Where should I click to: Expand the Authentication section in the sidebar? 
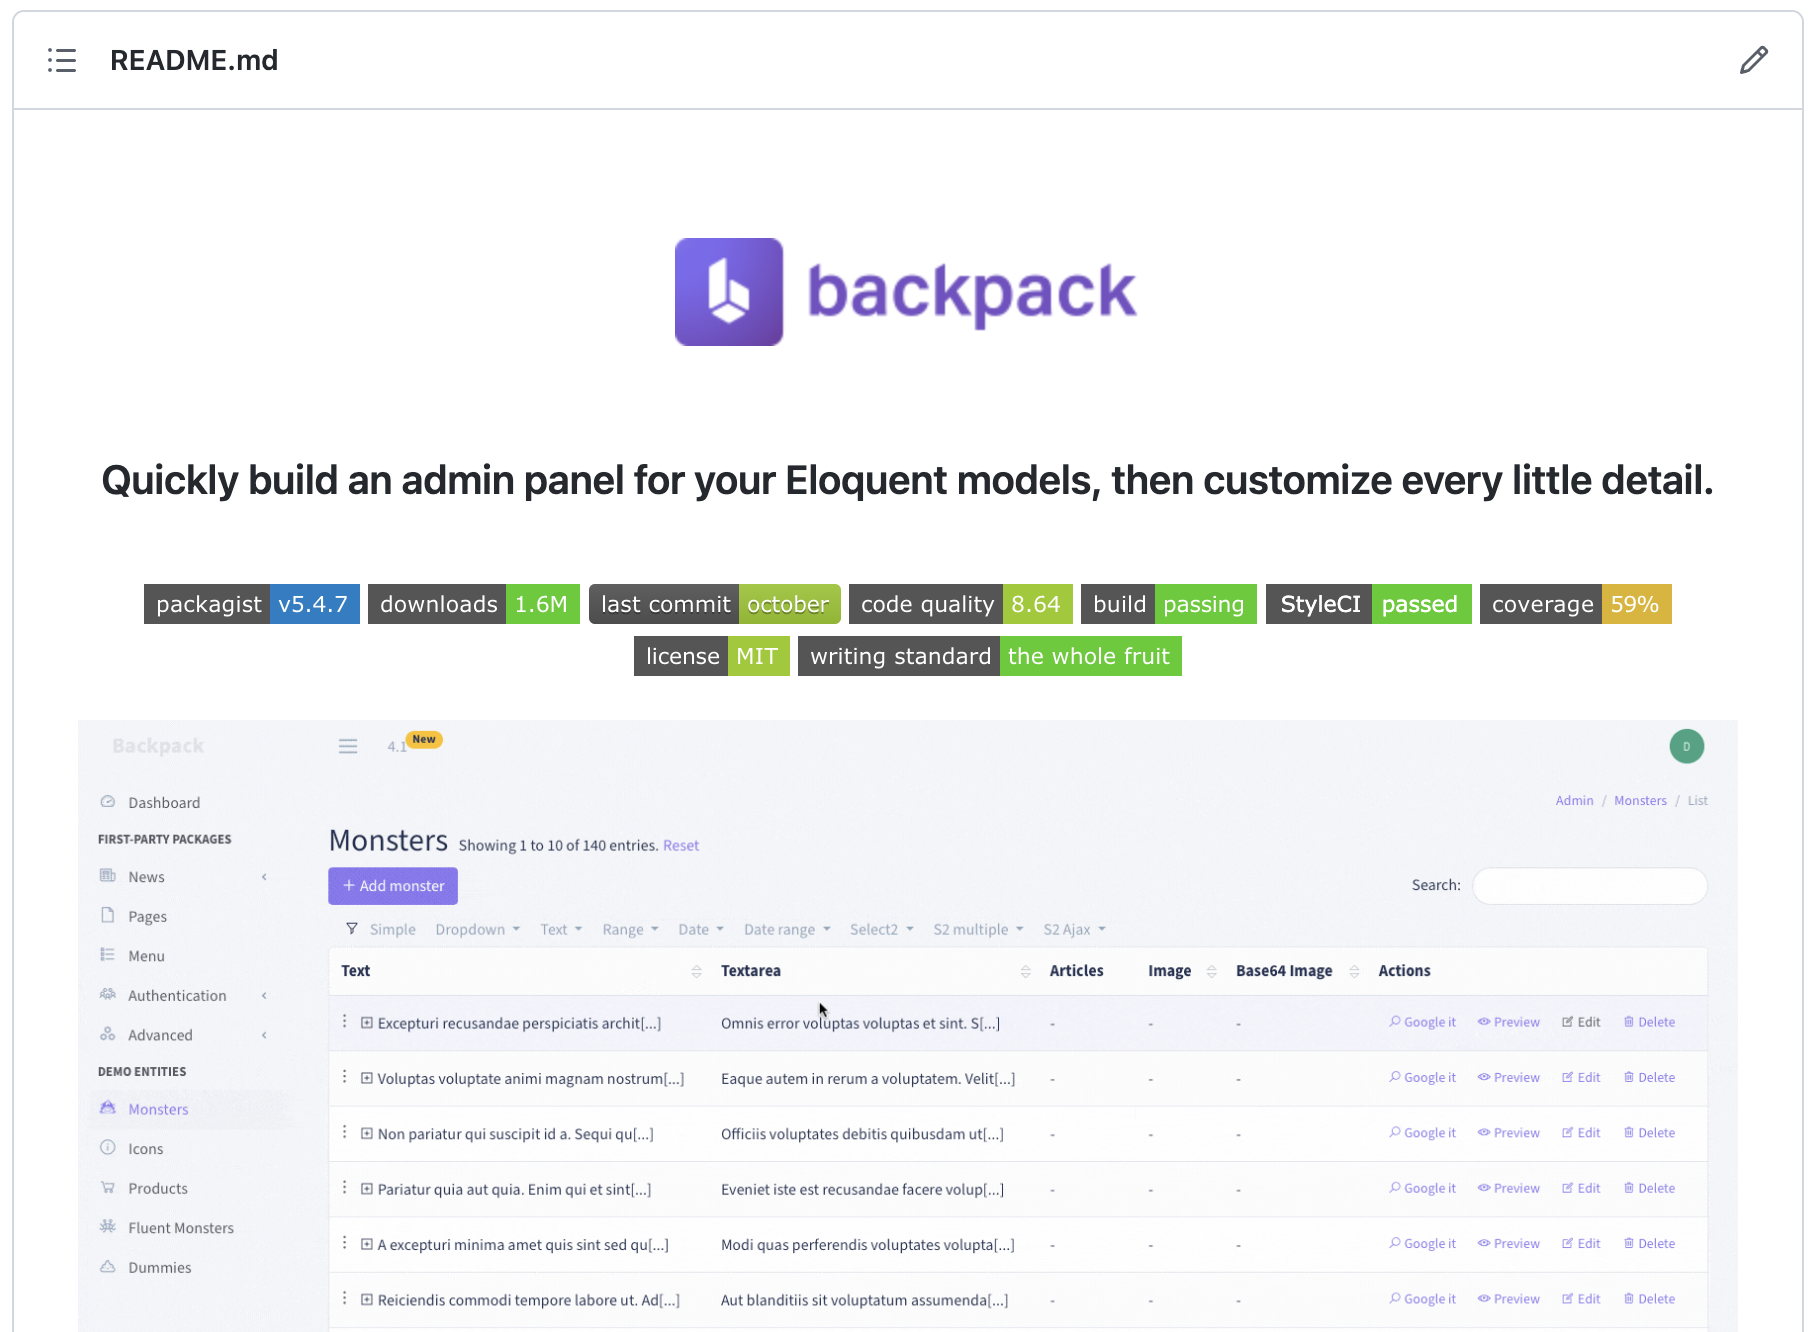point(177,995)
